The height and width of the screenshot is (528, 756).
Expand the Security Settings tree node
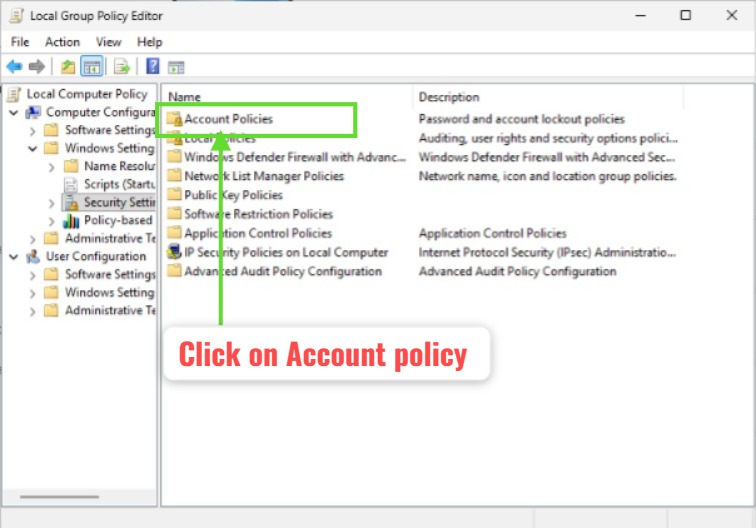52,203
